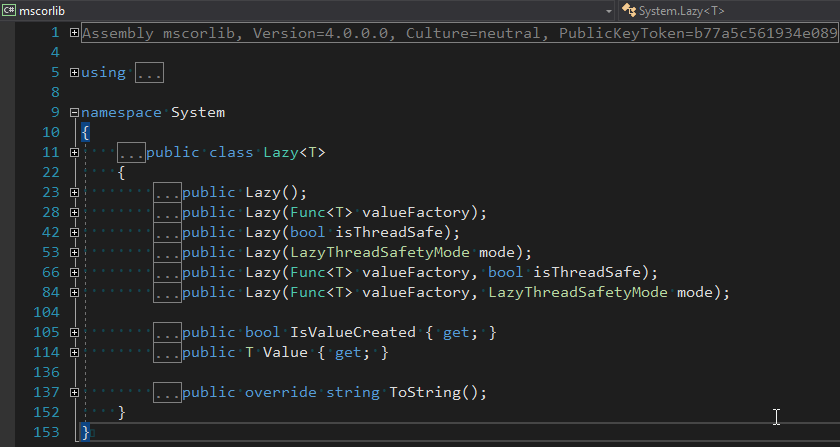Click the ellipsis box before public Lazy();

167,192
